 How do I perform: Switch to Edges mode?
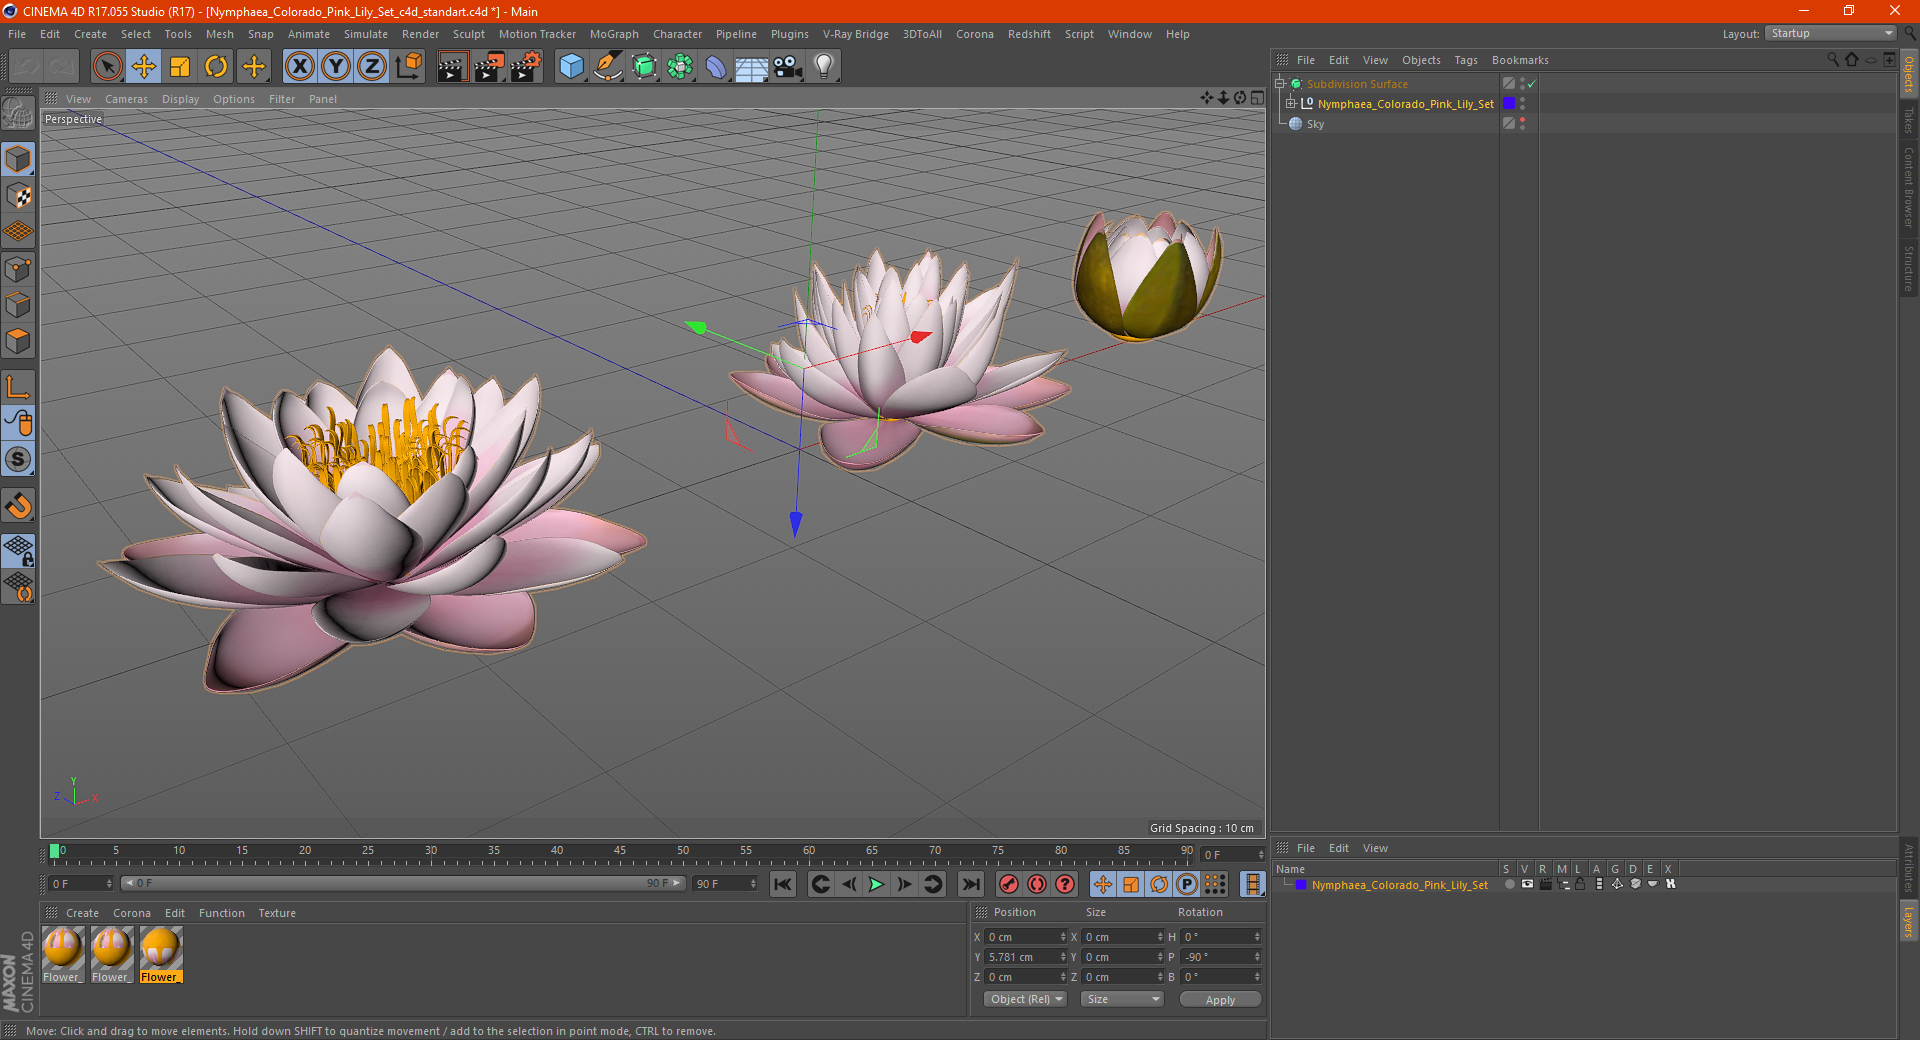pos(18,305)
